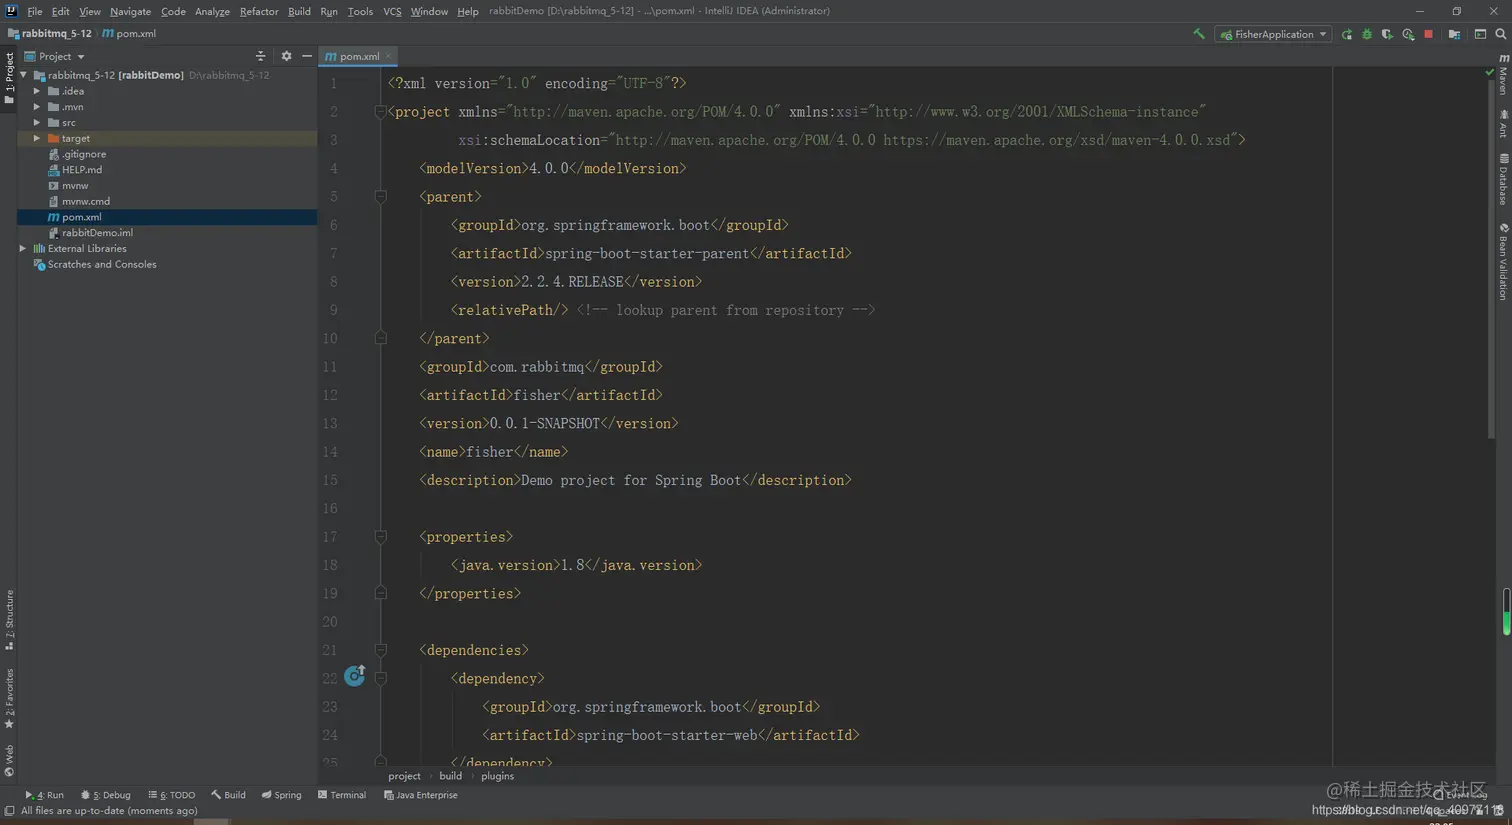Open the VCS menu
The width and height of the screenshot is (1512, 825).
(392, 11)
